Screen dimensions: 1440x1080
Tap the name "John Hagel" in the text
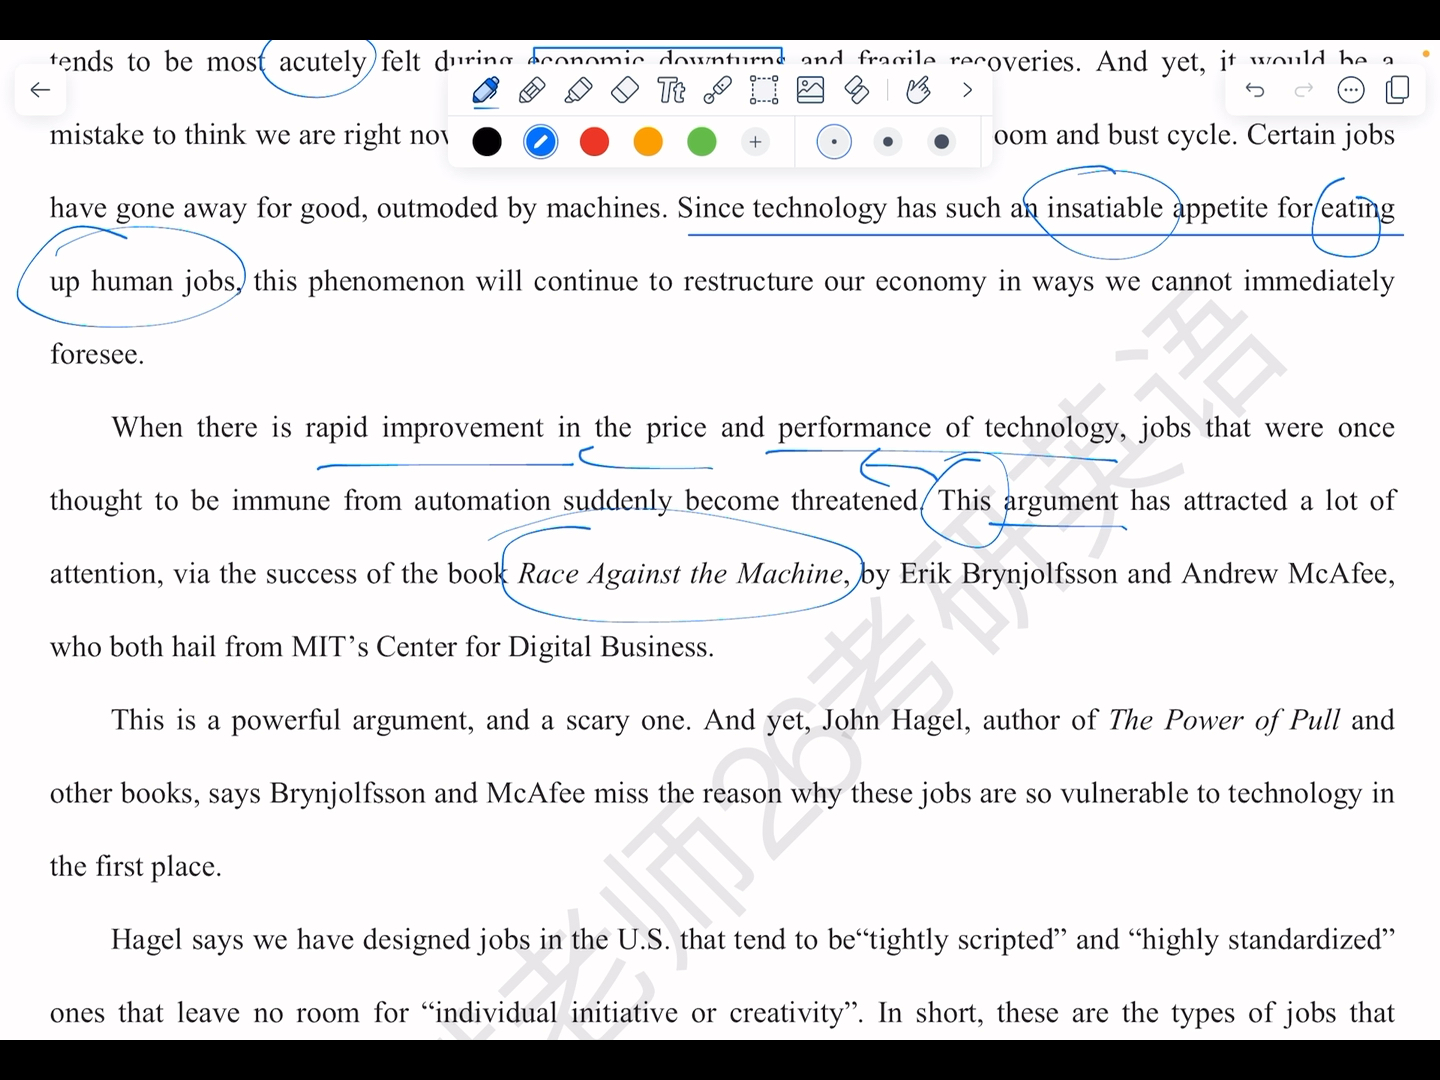(x=895, y=720)
